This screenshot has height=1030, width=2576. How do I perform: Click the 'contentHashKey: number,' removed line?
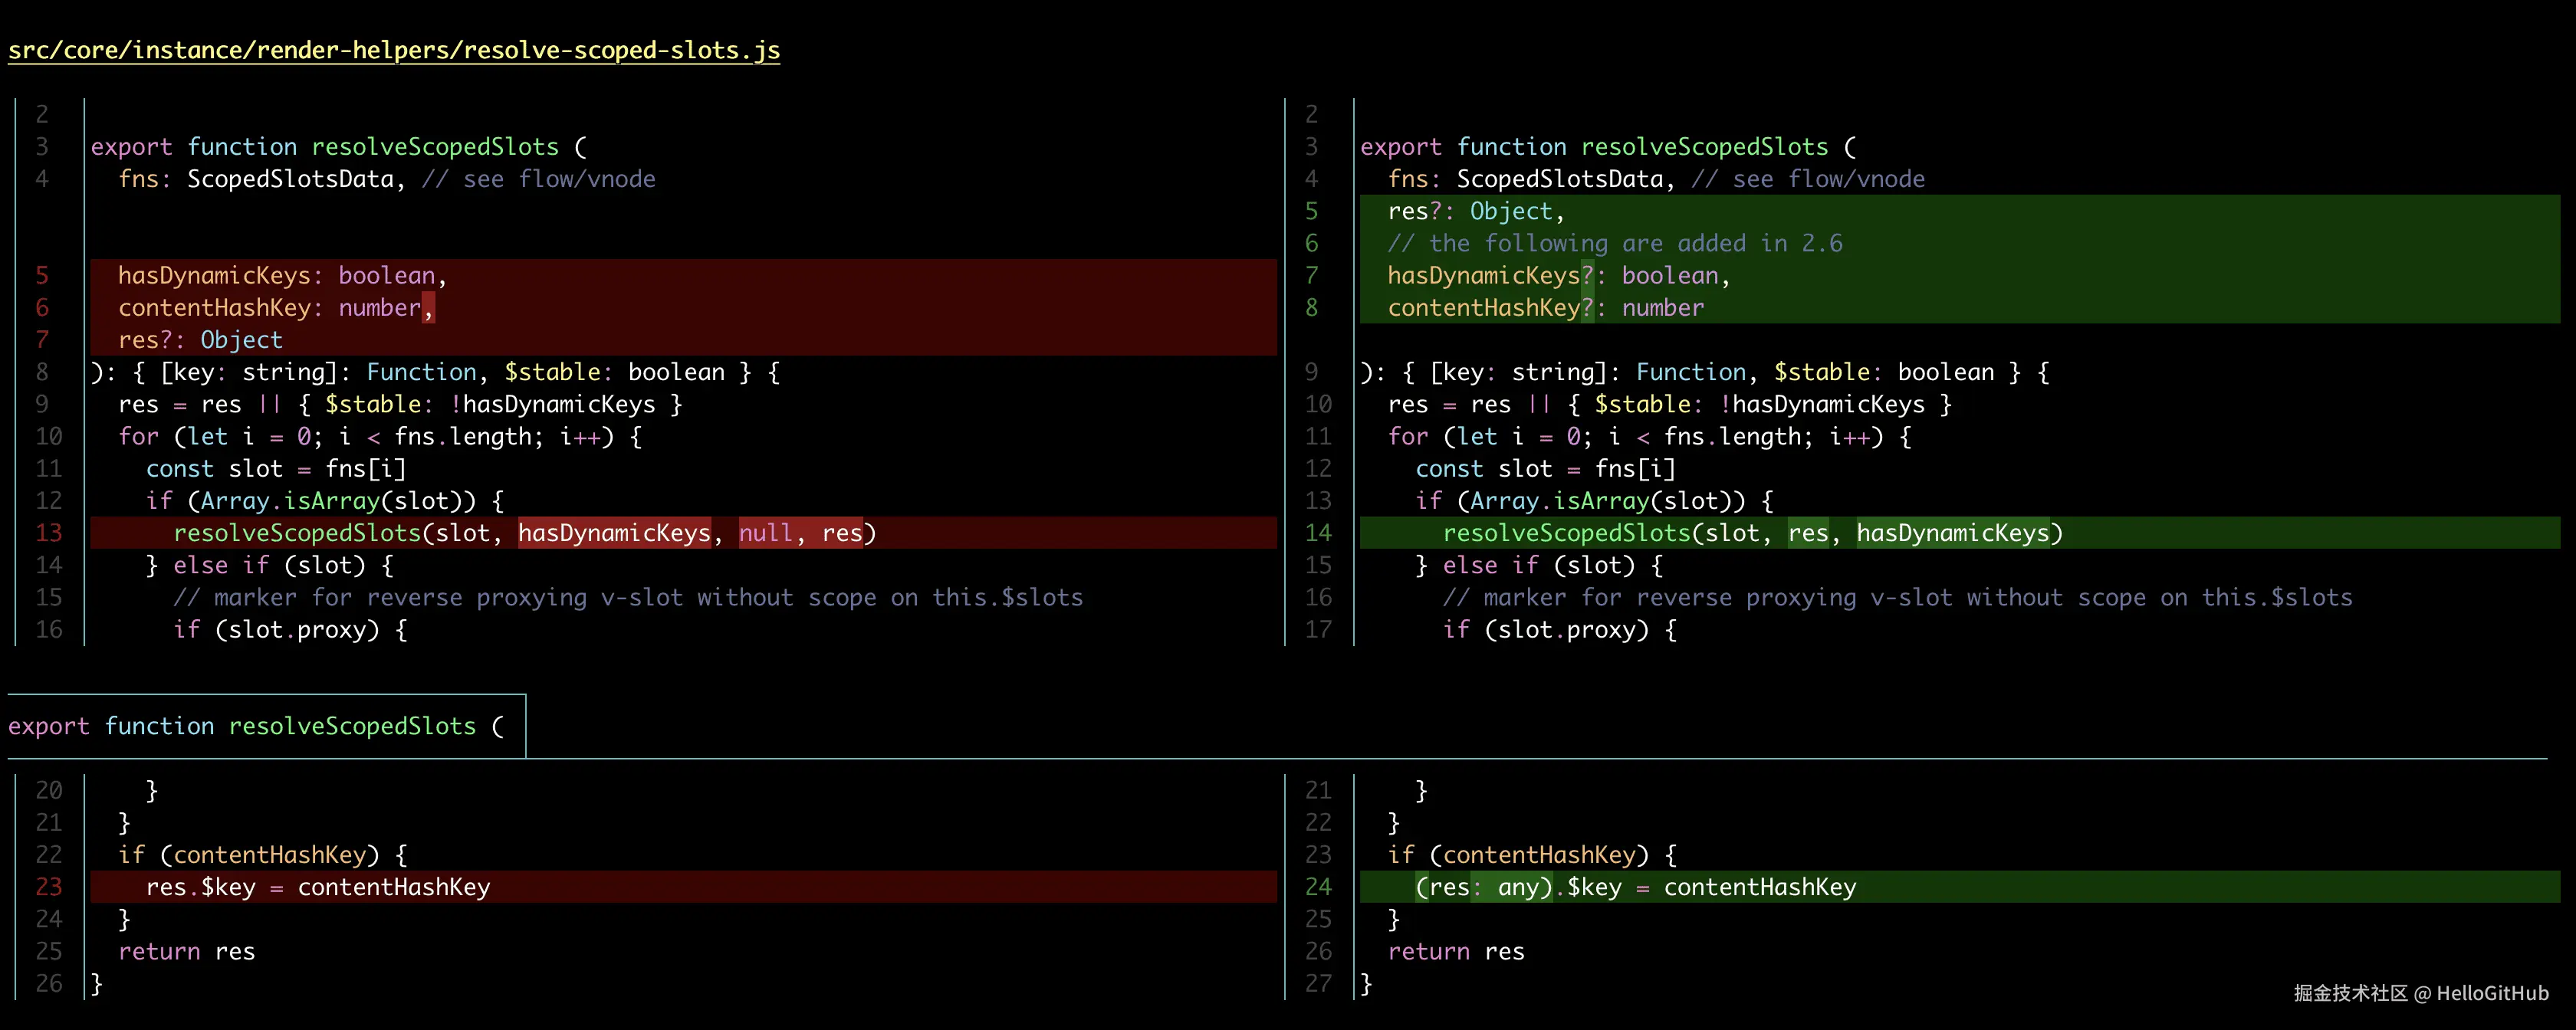click(x=275, y=308)
